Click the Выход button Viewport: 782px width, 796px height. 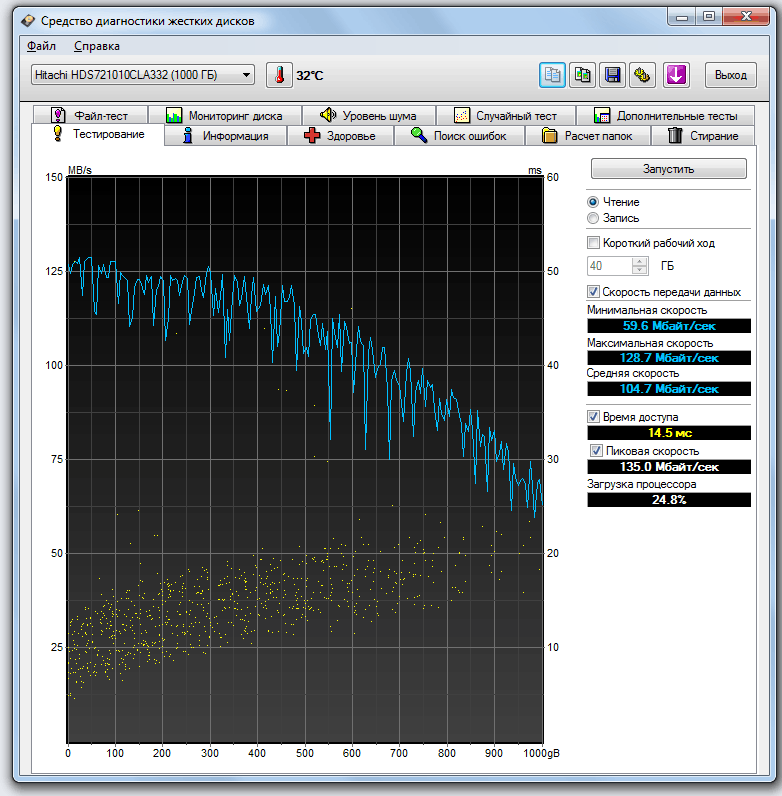[731, 75]
